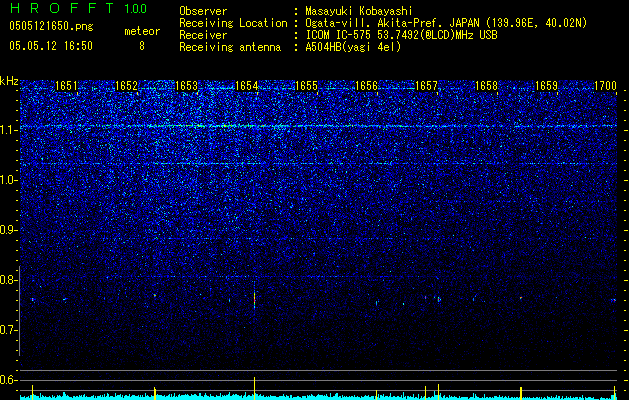Click the yellow meteor marker at 1700
629x400 pixels.
click(x=615, y=393)
